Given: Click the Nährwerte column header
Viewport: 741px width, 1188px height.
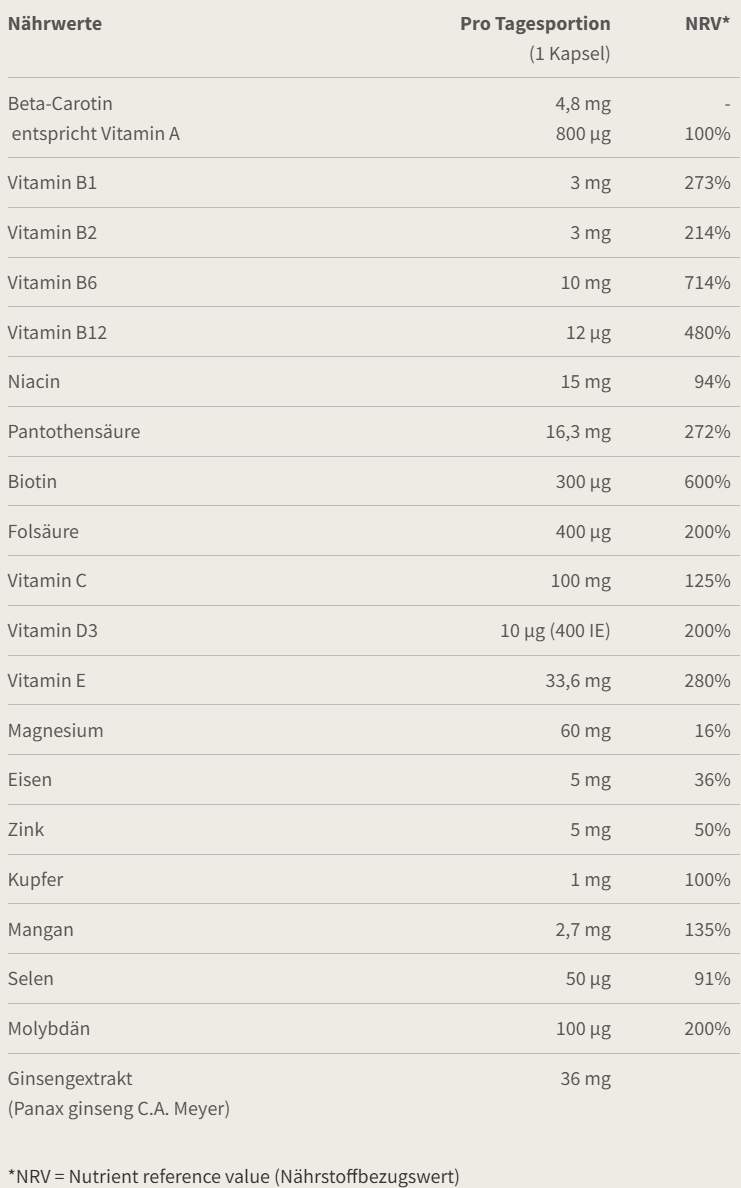Looking at the screenshot, I should [55, 23].
